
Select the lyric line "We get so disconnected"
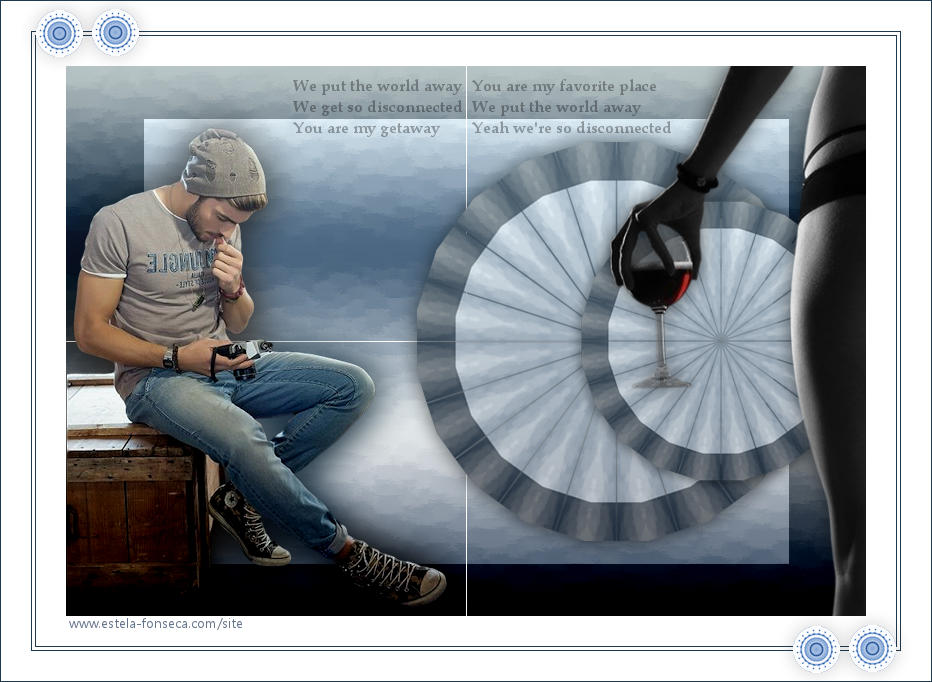(x=377, y=107)
